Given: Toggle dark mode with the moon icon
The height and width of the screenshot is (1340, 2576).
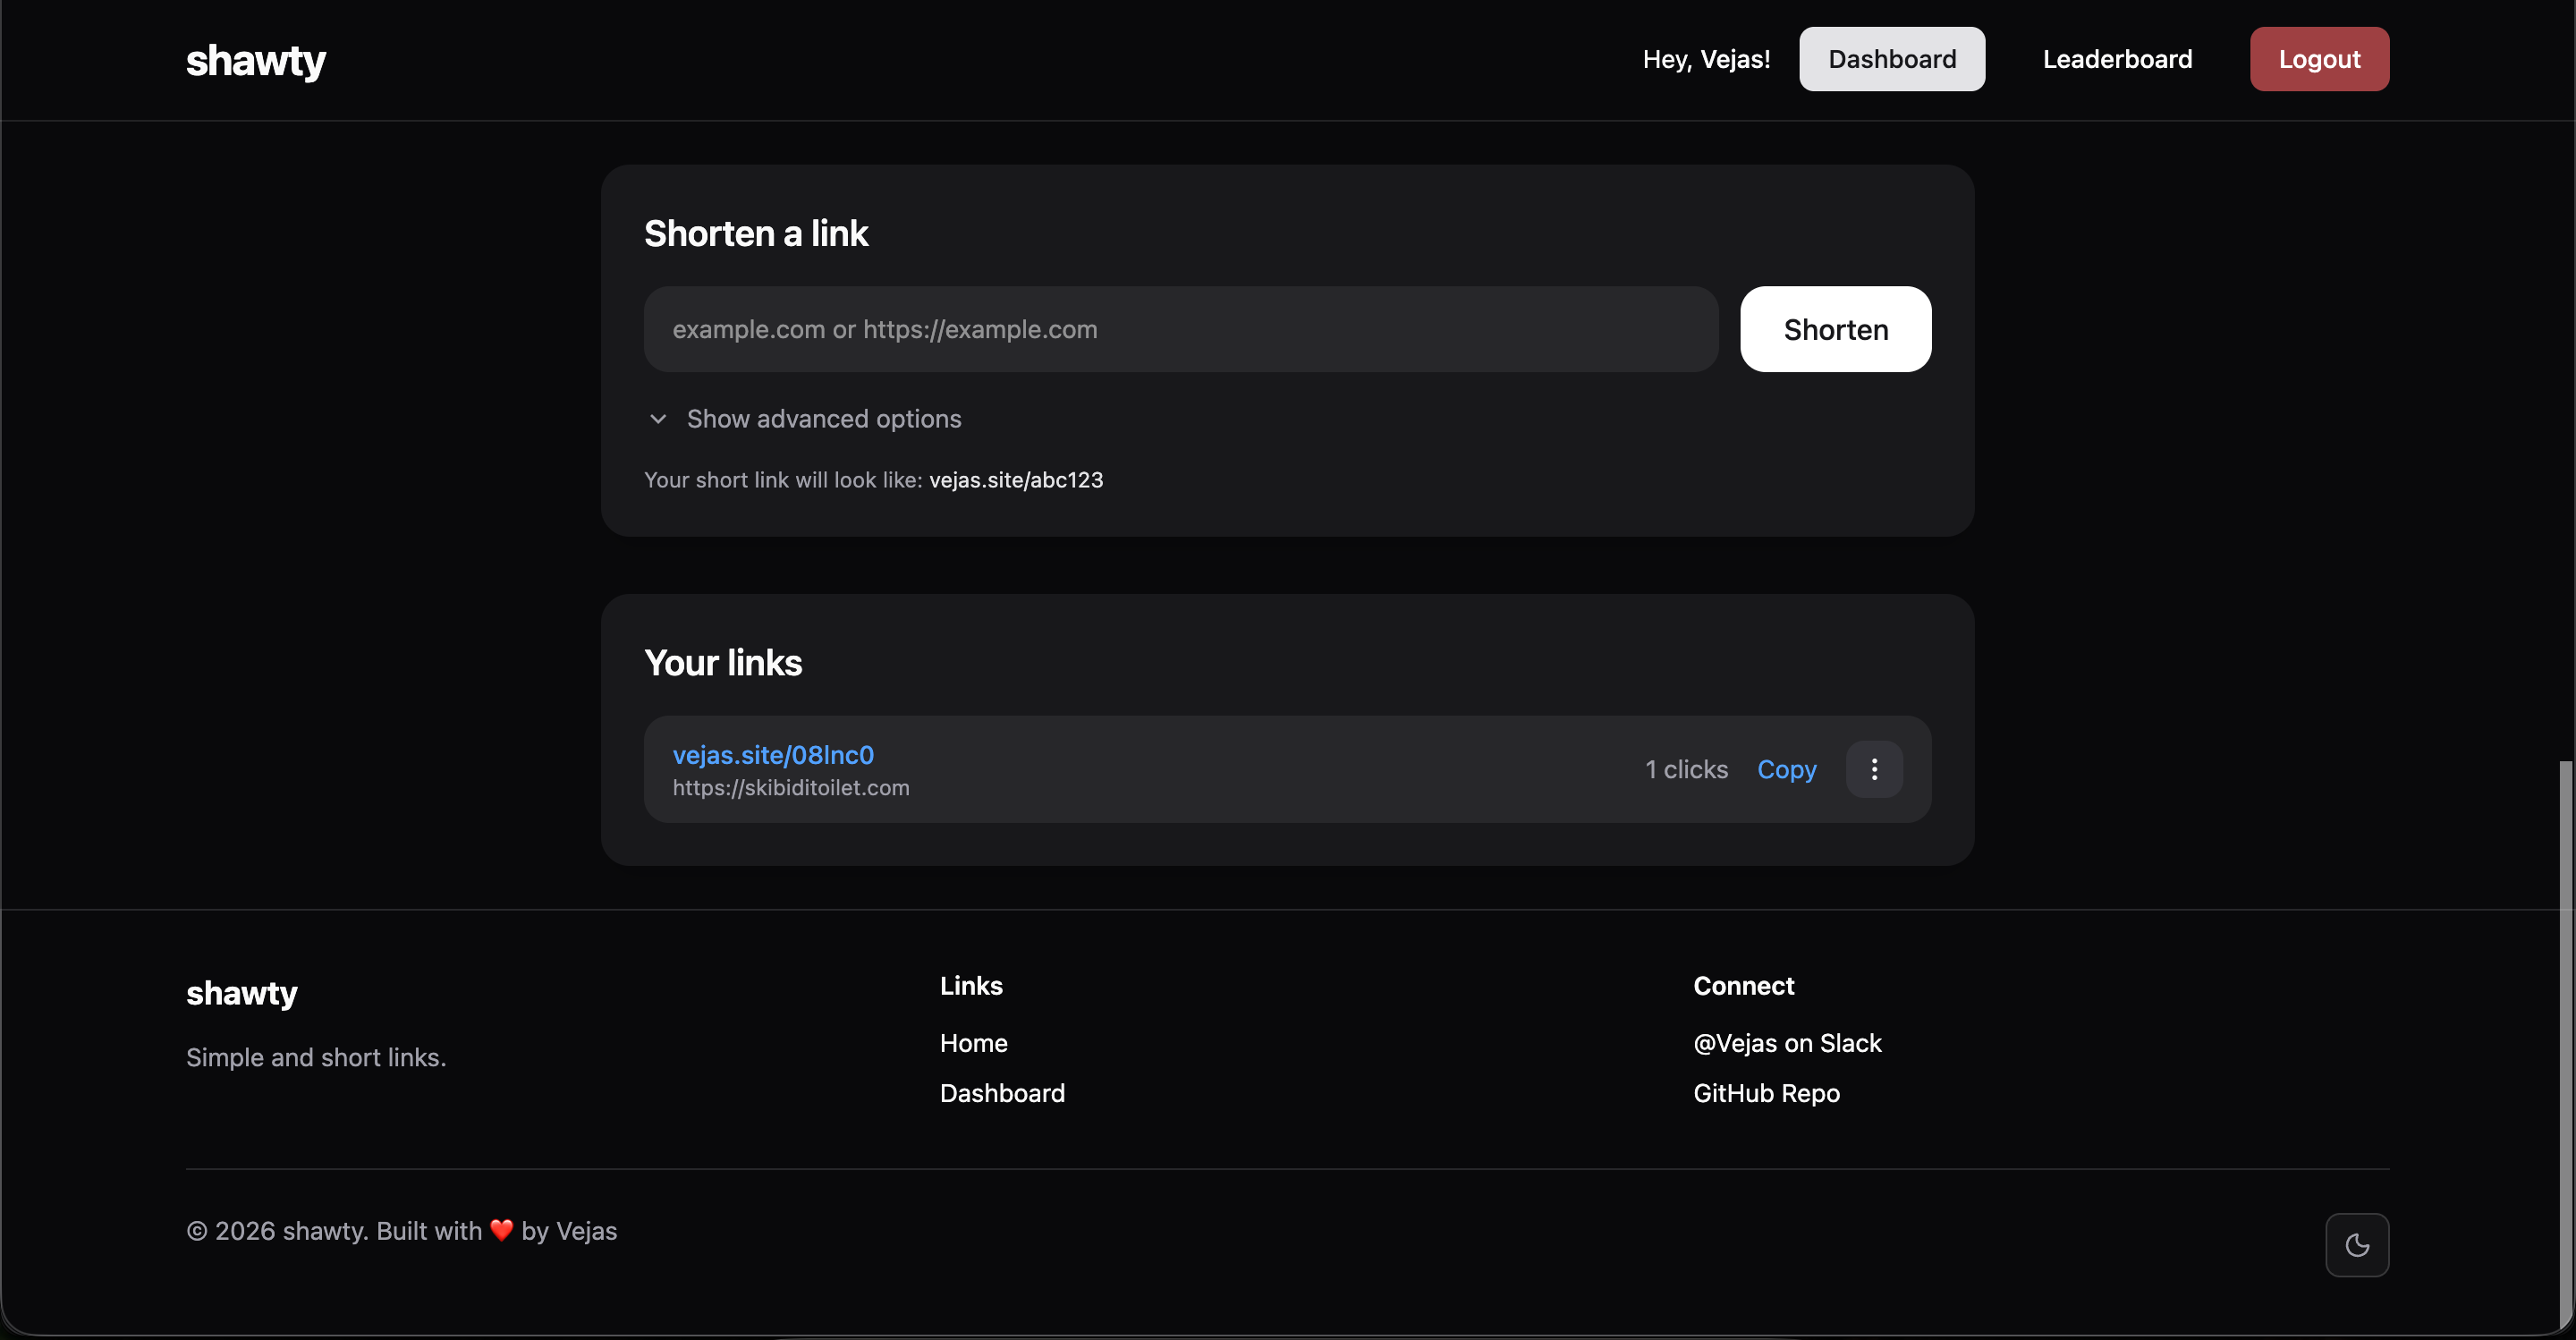Looking at the screenshot, I should pos(2356,1244).
